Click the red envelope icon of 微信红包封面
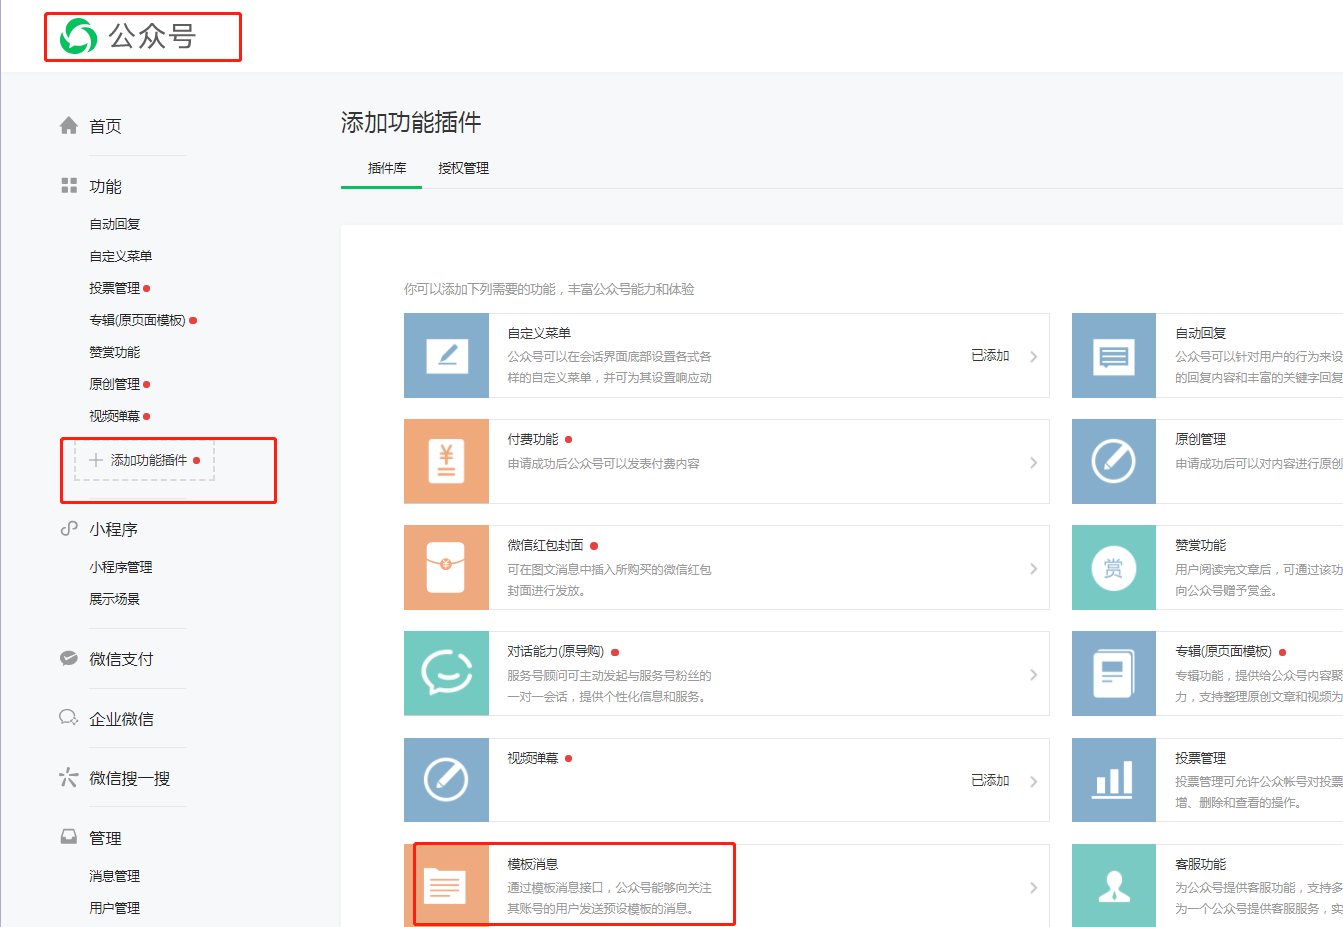Viewport: 1343px width, 927px height. pyautogui.click(x=446, y=568)
